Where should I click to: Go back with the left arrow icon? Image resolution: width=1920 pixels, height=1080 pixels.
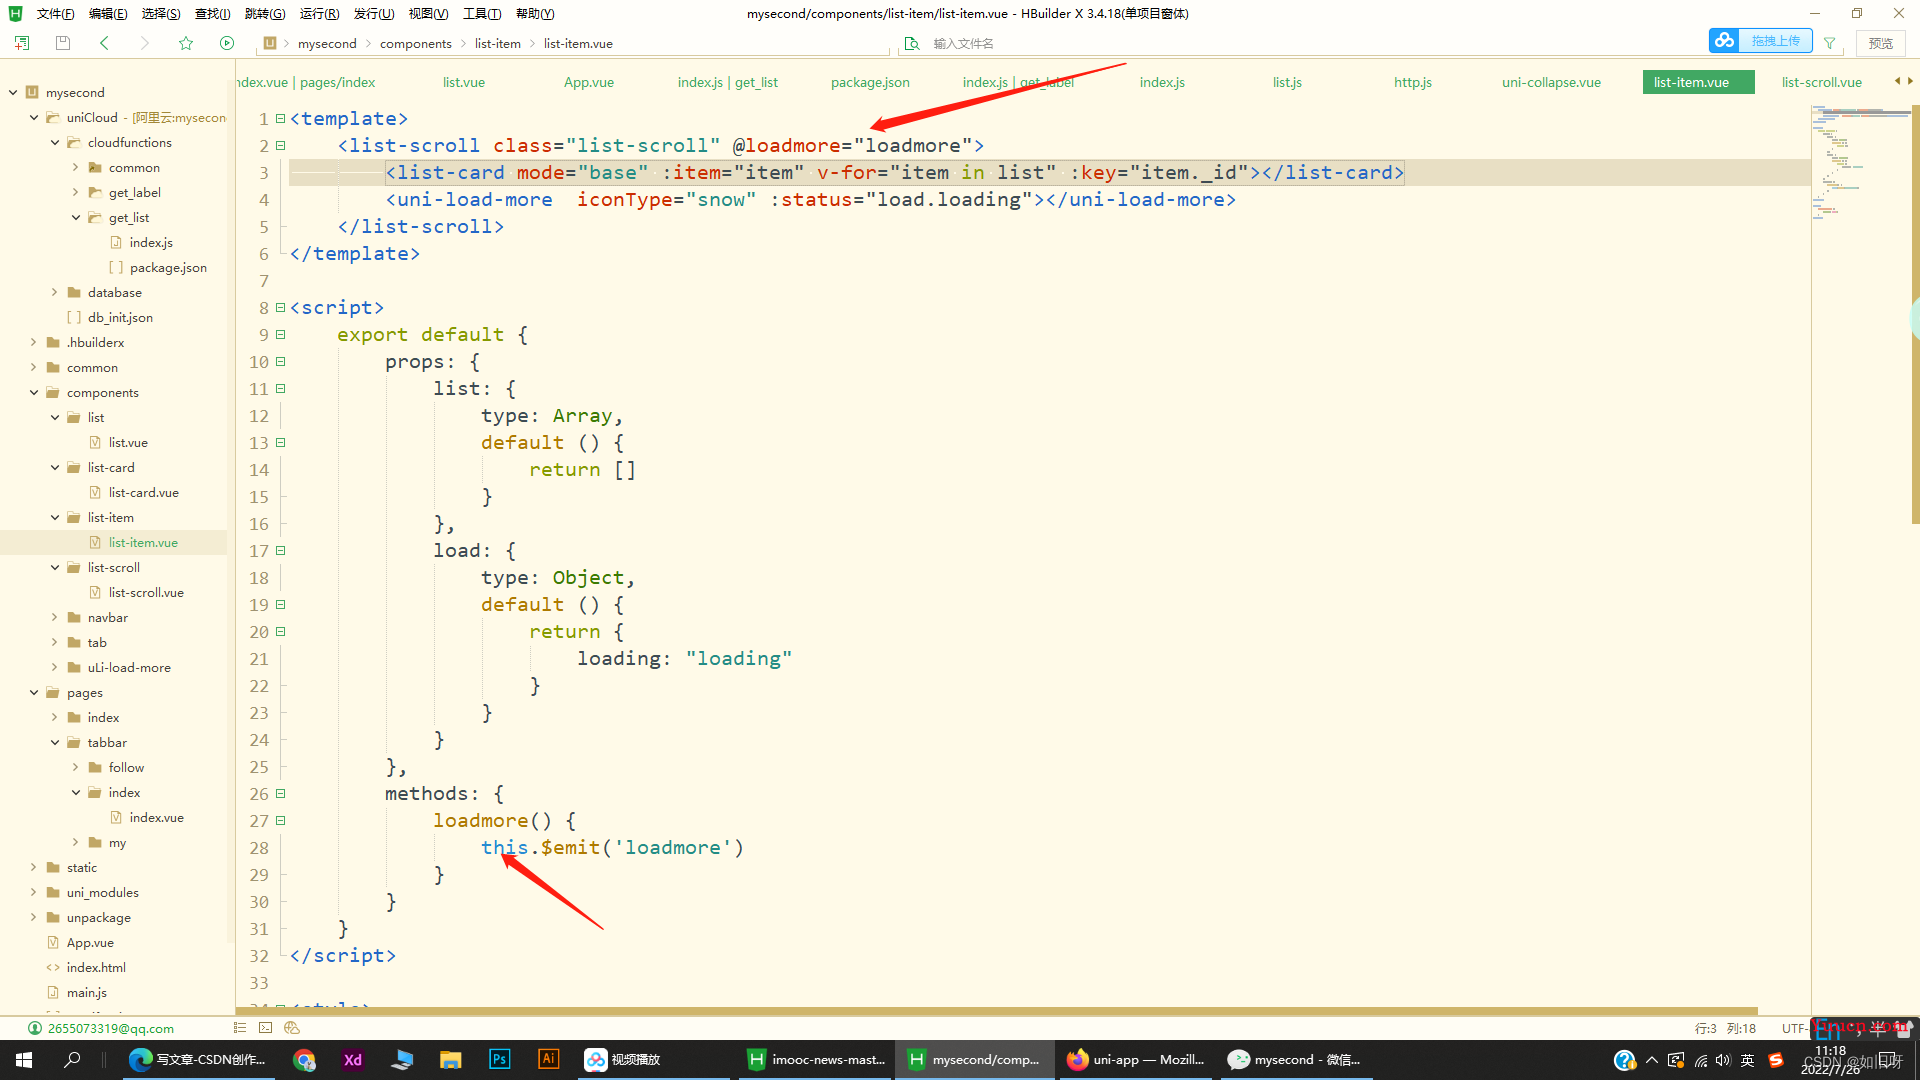104,43
